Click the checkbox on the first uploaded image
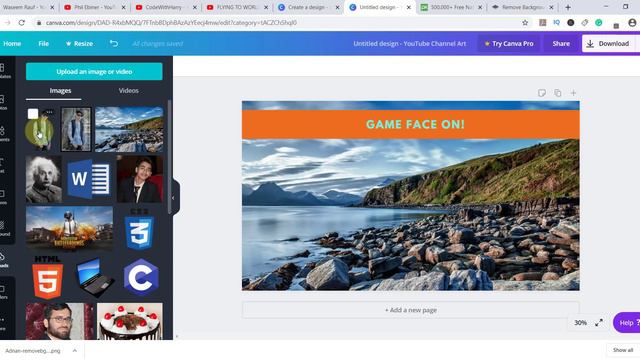 [x=33, y=113]
